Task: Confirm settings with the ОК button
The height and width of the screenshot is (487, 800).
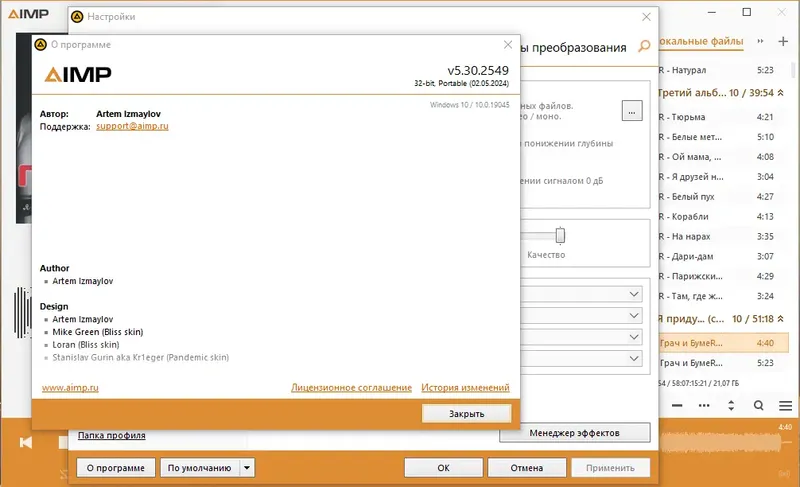Action: pyautogui.click(x=443, y=468)
